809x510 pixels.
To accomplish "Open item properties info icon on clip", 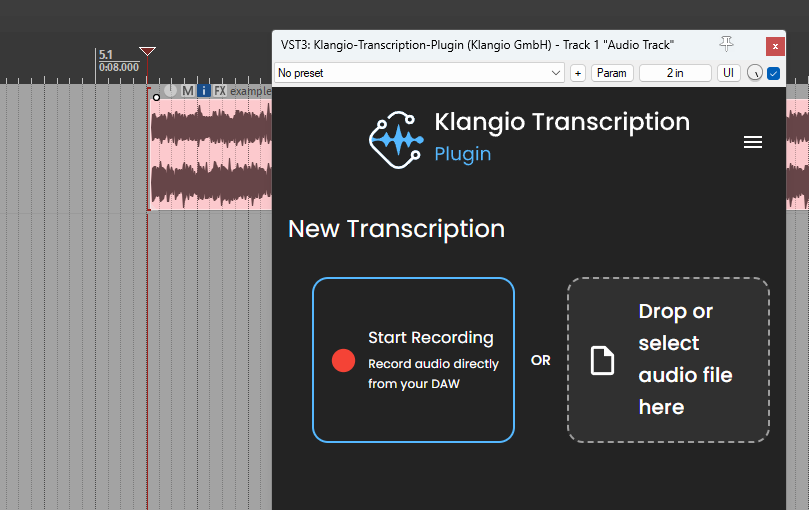I will pyautogui.click(x=204, y=91).
